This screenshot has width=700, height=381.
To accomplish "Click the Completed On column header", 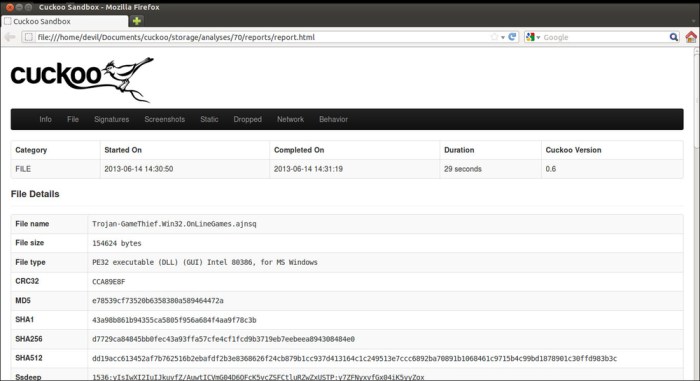I will click(x=299, y=150).
